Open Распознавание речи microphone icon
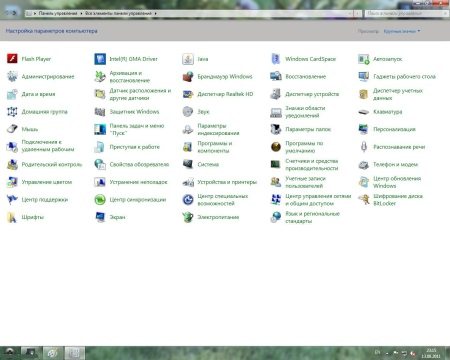 pyautogui.click(x=364, y=147)
